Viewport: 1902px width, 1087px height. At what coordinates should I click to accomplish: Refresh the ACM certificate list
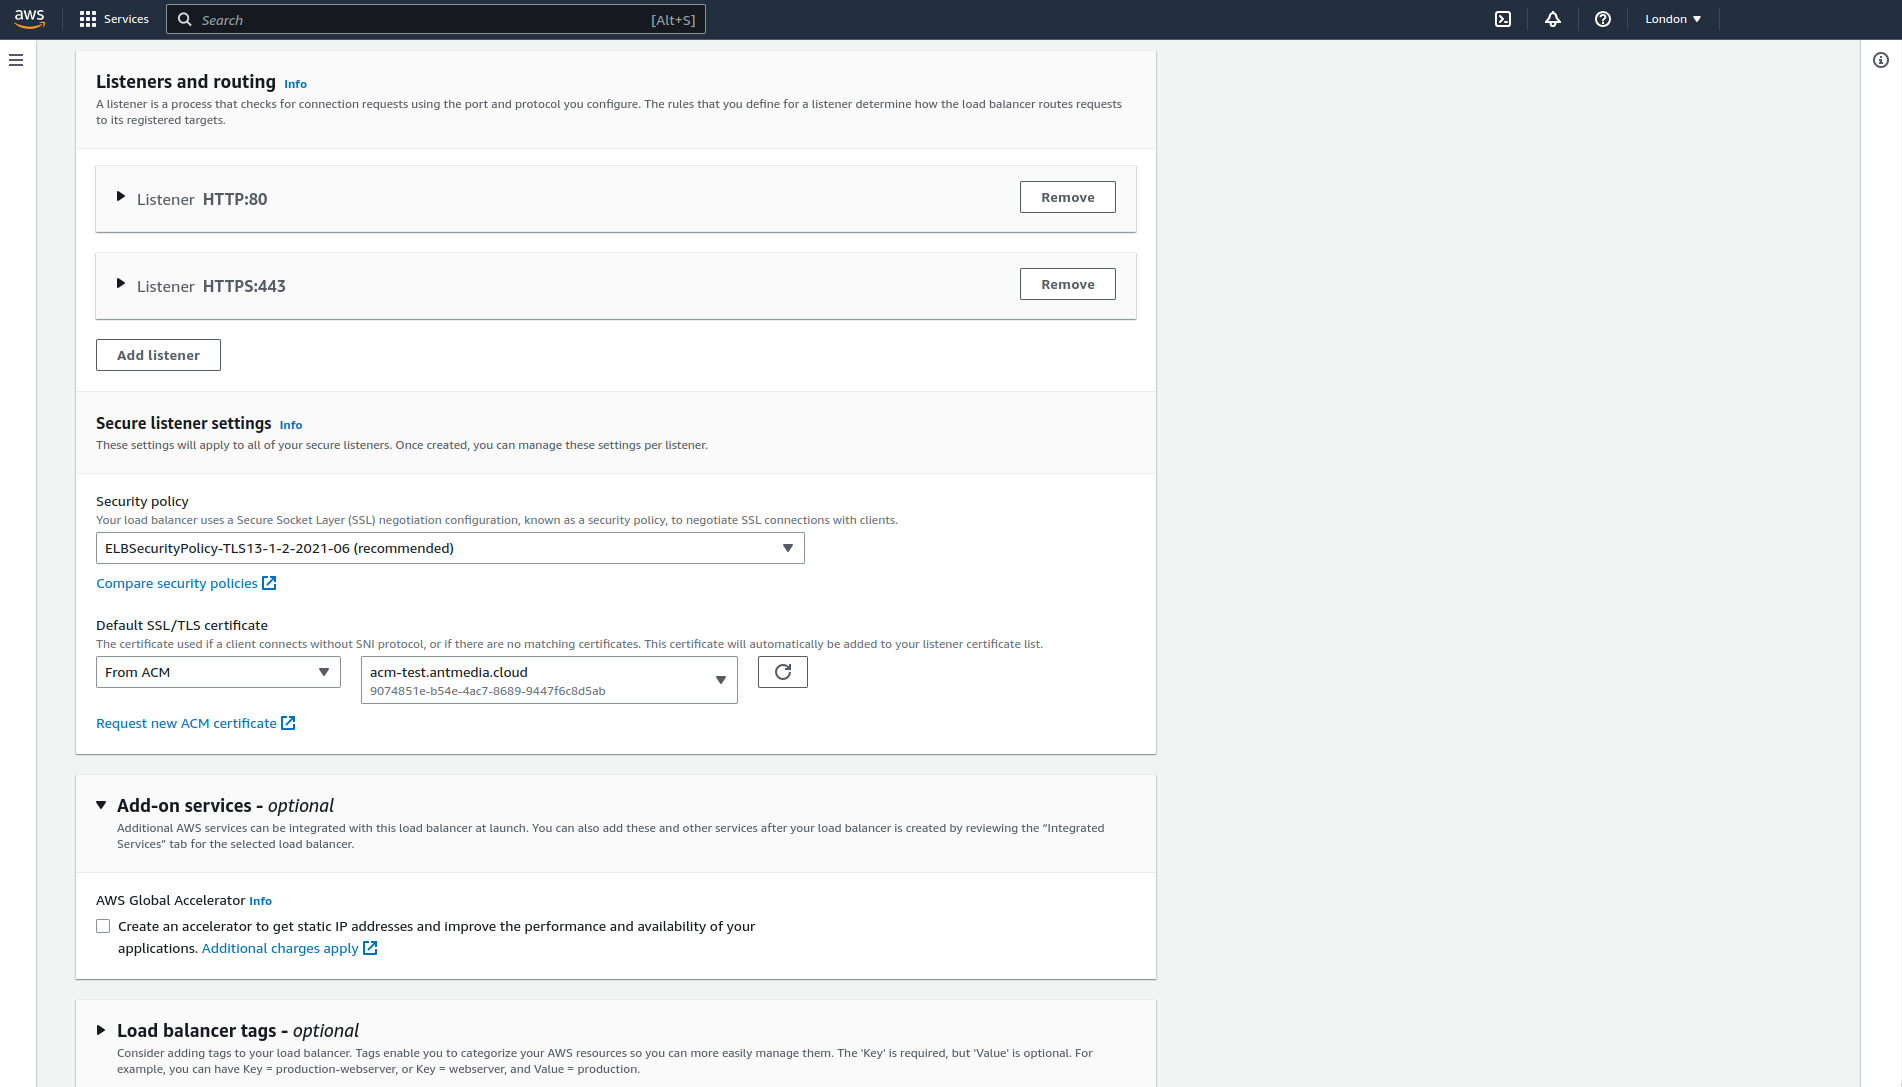(x=783, y=672)
